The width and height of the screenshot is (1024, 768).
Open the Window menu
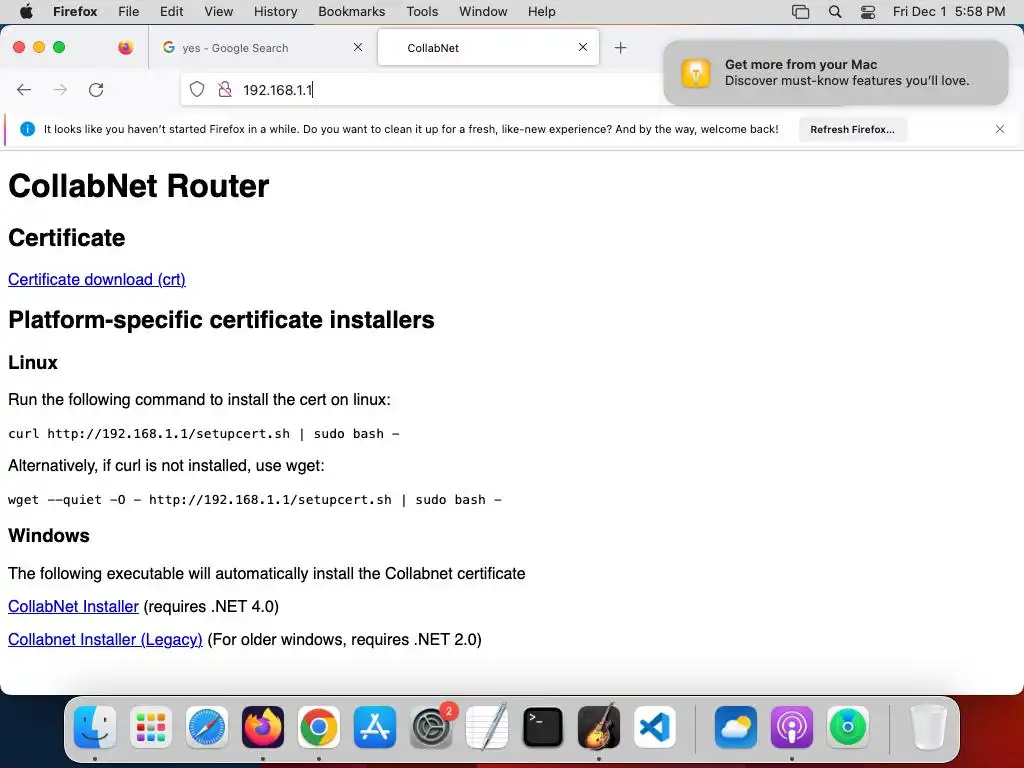pos(483,11)
